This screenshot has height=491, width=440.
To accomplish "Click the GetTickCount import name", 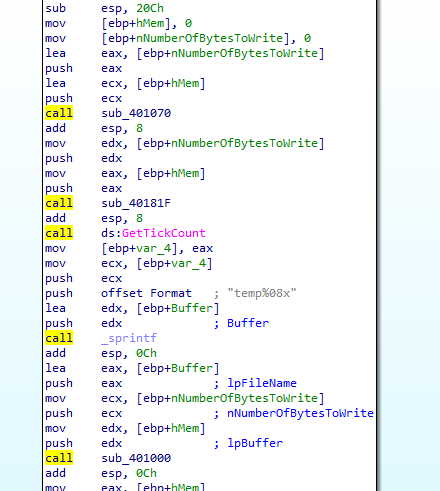I will pos(164,233).
